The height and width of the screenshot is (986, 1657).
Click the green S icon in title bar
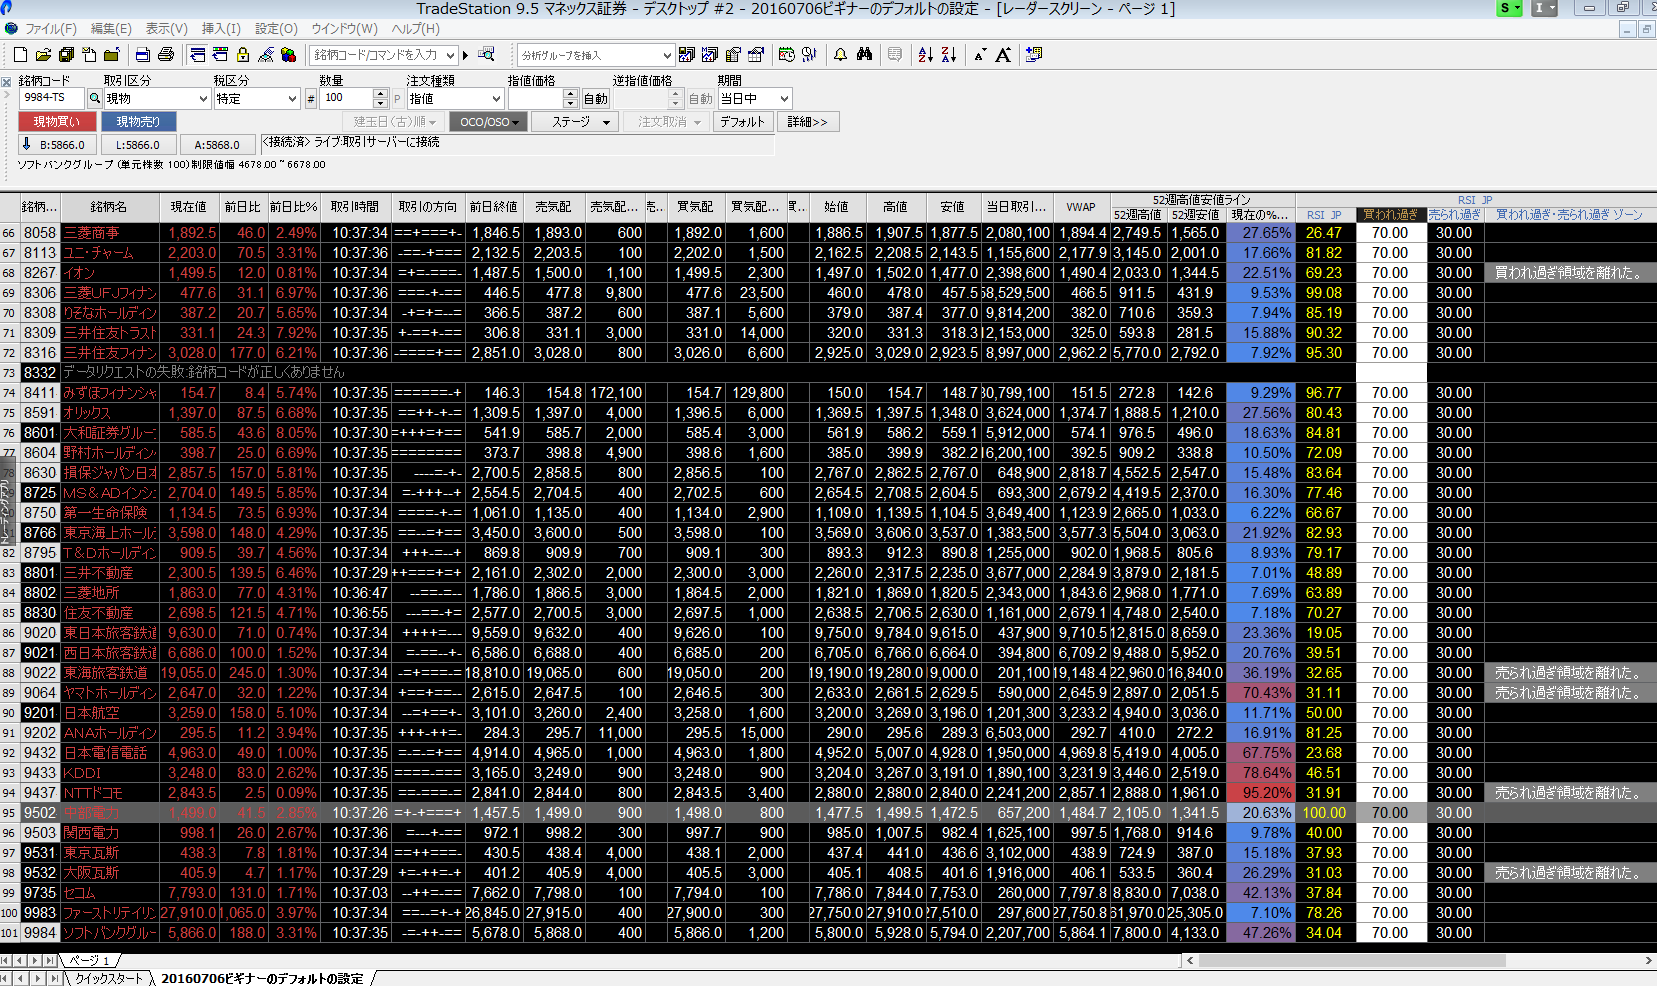click(1508, 8)
